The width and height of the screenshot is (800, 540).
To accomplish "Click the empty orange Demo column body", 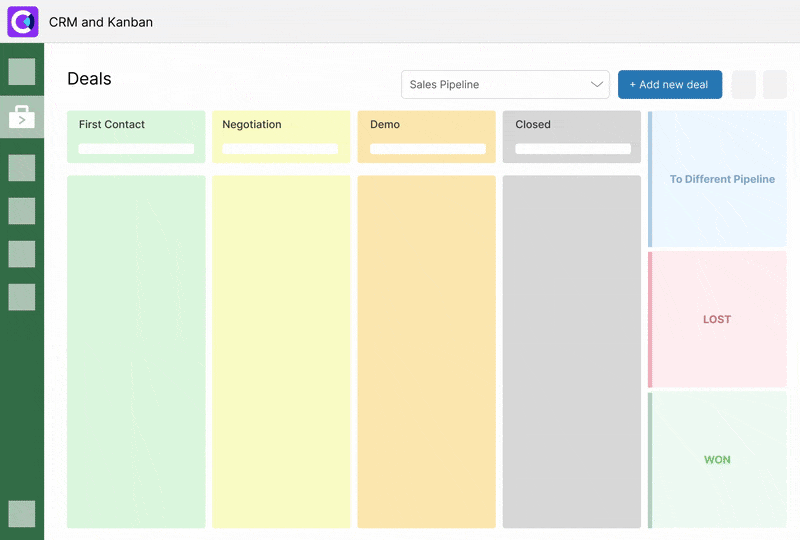I will pyautogui.click(x=426, y=350).
